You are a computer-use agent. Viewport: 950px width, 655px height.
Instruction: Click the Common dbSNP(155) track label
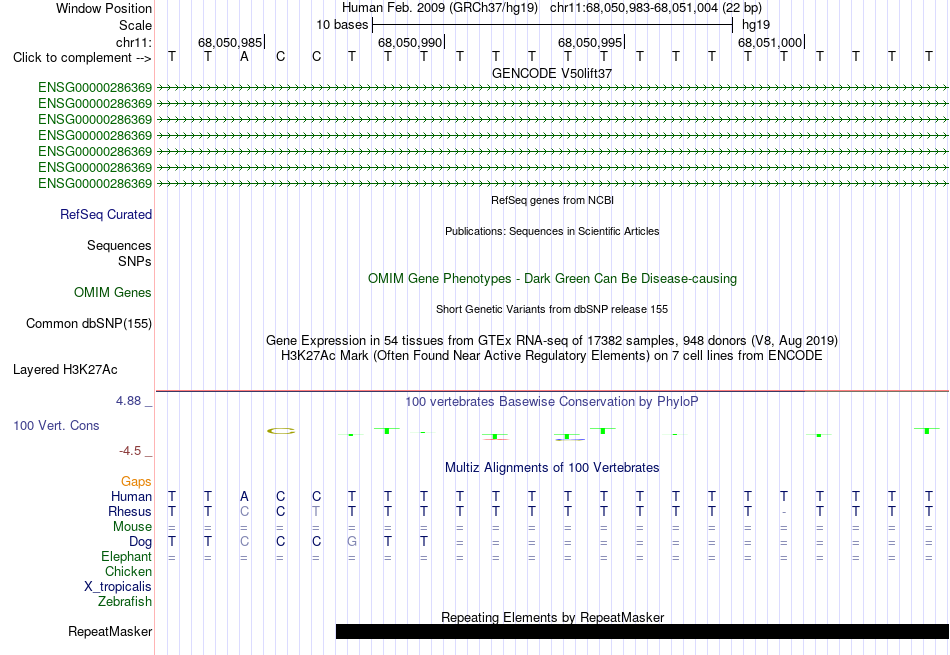coord(88,324)
